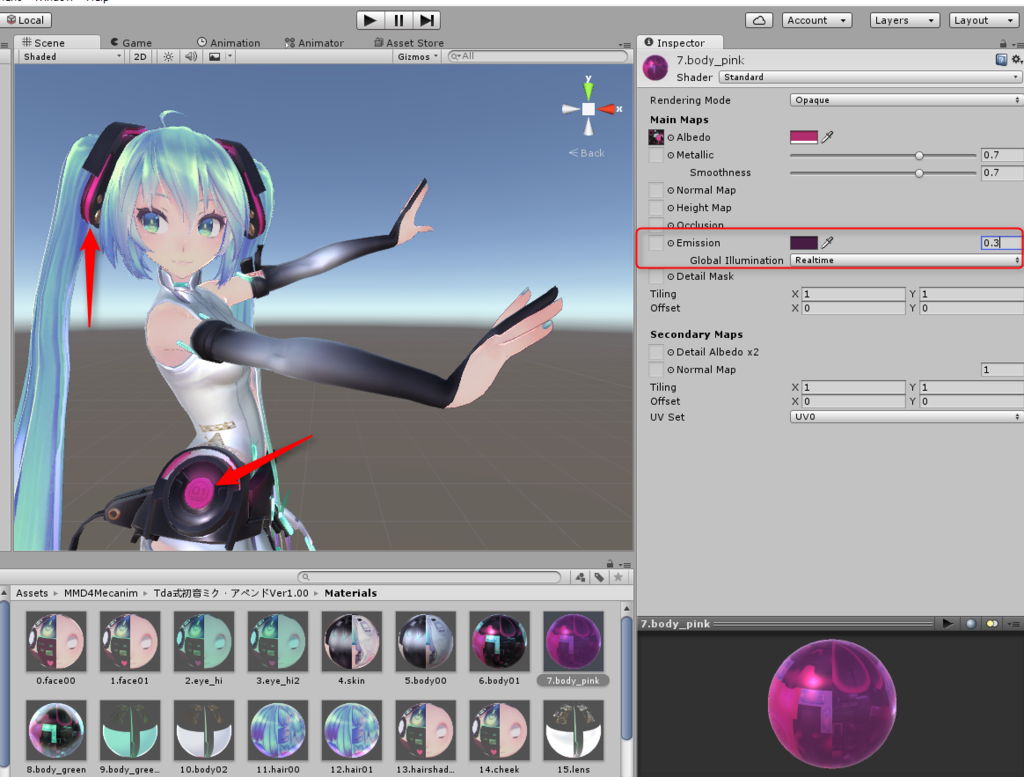
Task: Click the red X axis gizmo cone
Action: tap(607, 109)
